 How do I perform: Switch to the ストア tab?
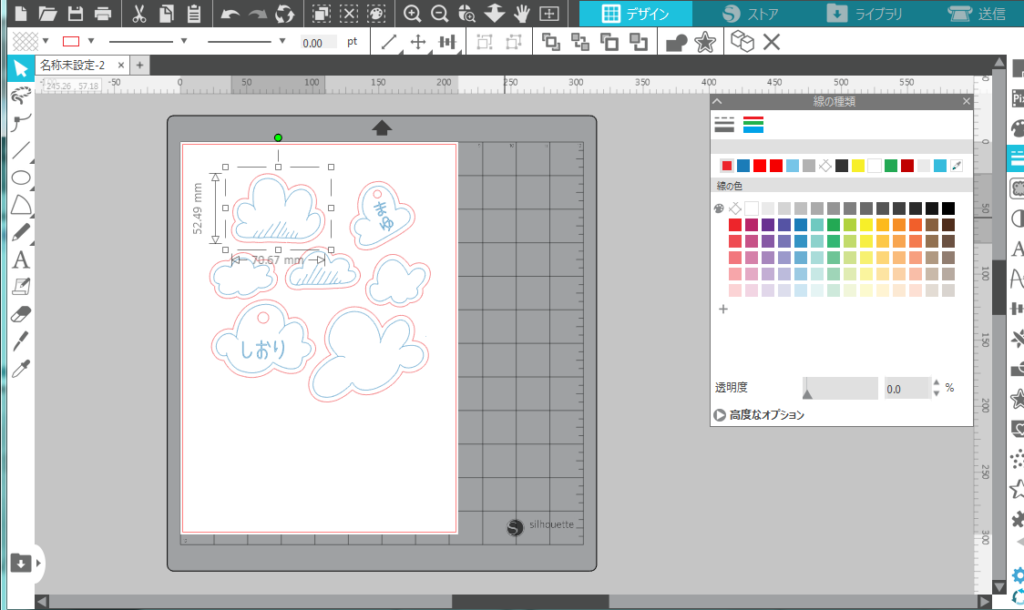pos(750,13)
